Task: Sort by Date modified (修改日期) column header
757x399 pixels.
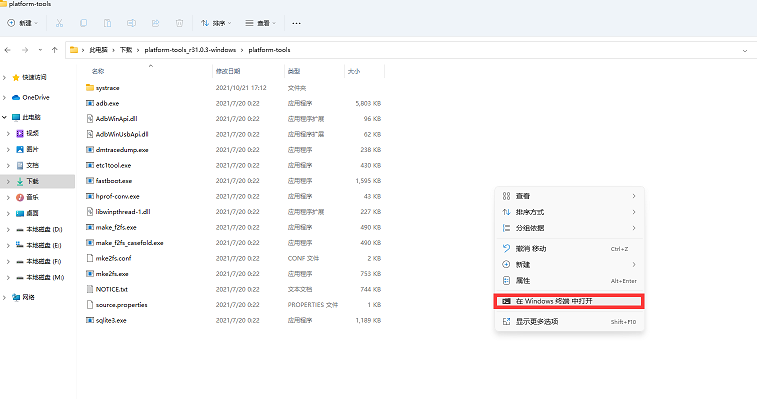Action: coord(228,71)
